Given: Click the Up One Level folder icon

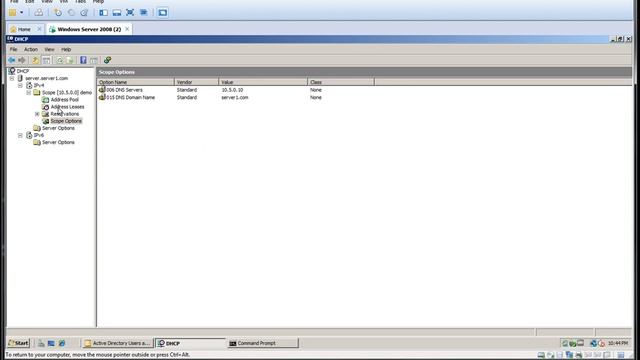Looking at the screenshot, I should pyautogui.click(x=36, y=60).
